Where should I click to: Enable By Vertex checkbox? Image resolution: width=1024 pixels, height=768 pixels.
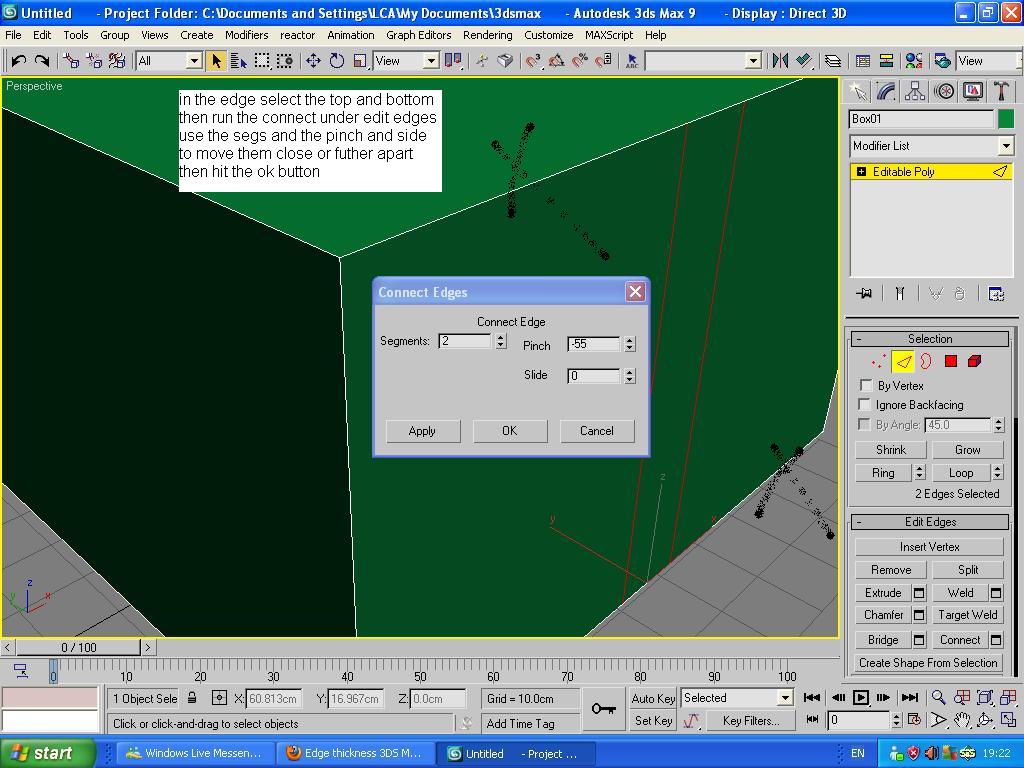click(866, 385)
